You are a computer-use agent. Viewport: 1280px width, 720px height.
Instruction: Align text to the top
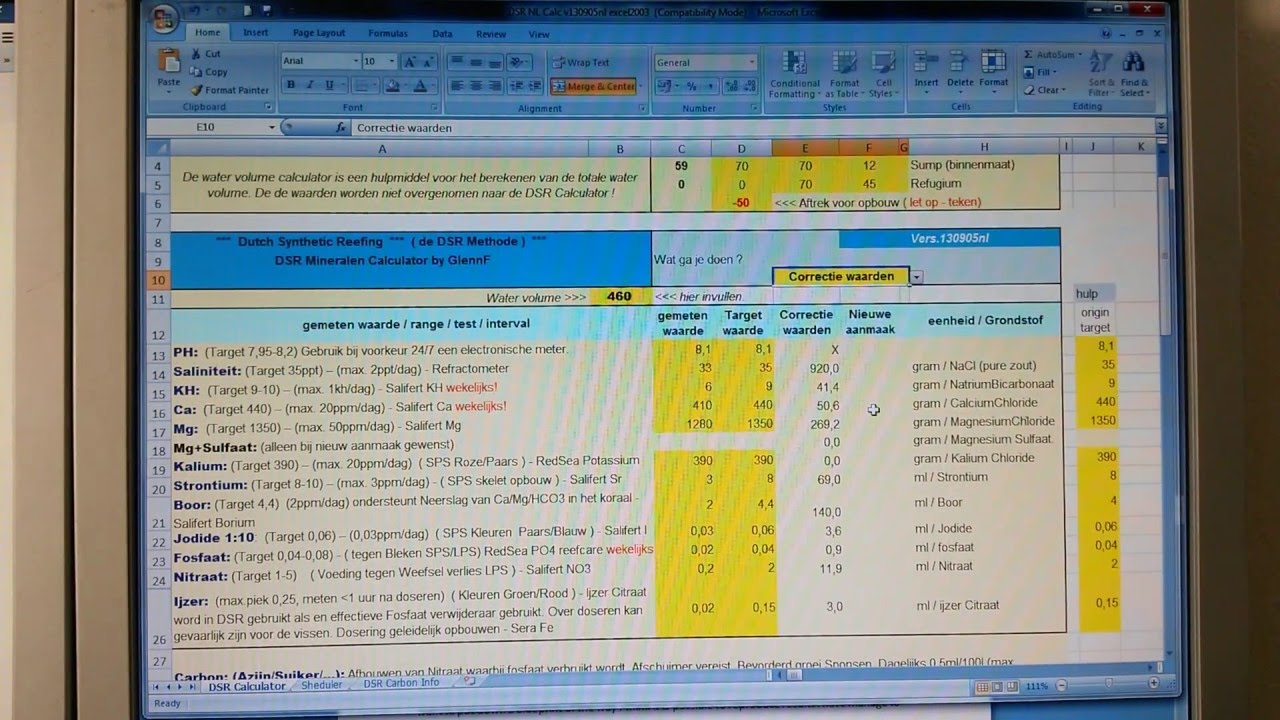click(456, 62)
